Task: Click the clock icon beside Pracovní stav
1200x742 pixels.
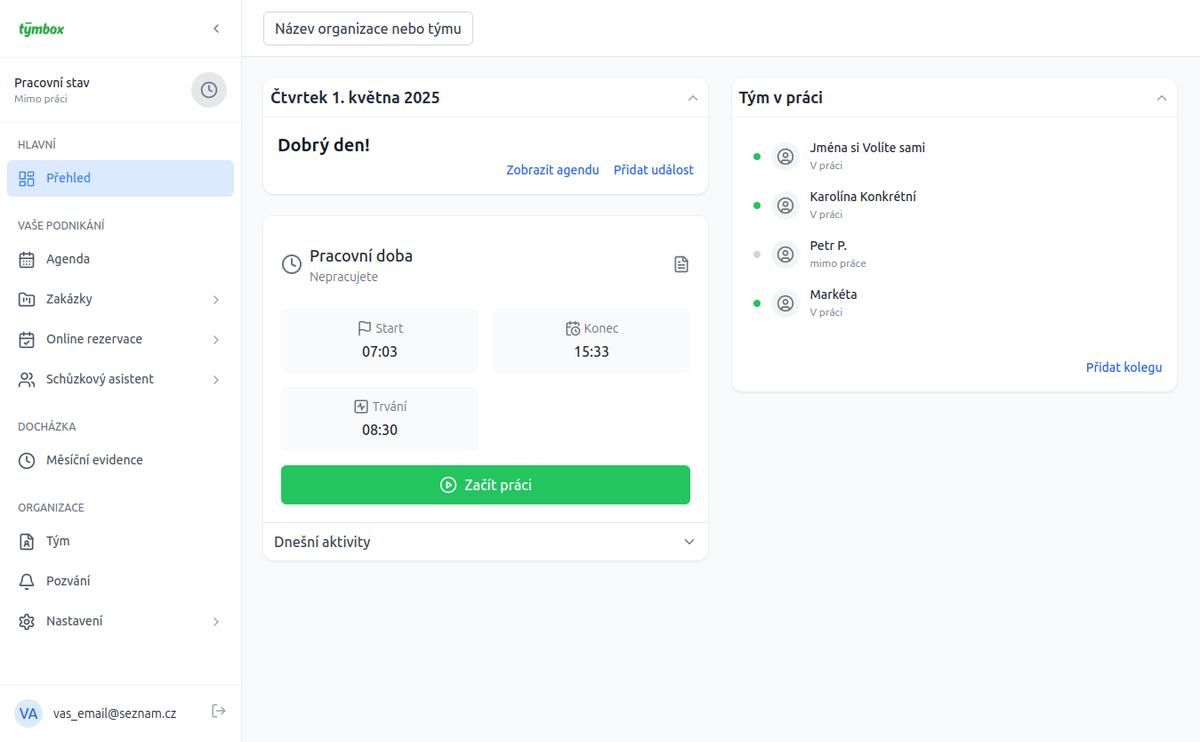Action: click(x=209, y=90)
